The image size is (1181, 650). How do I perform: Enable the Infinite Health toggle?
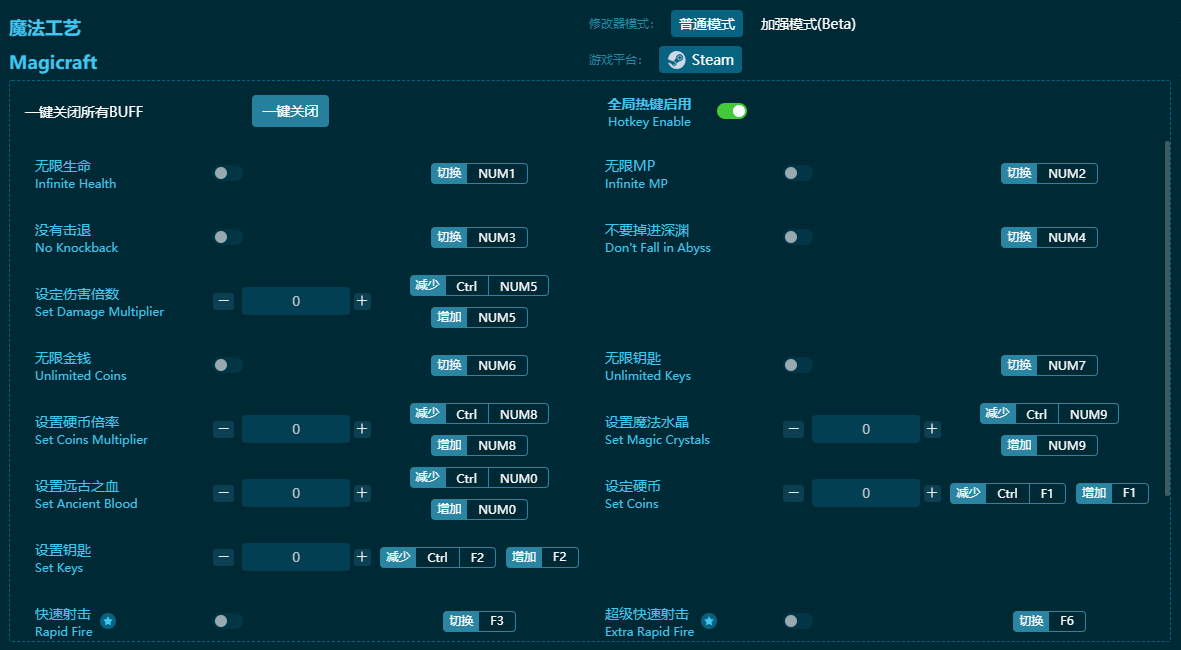click(227, 172)
